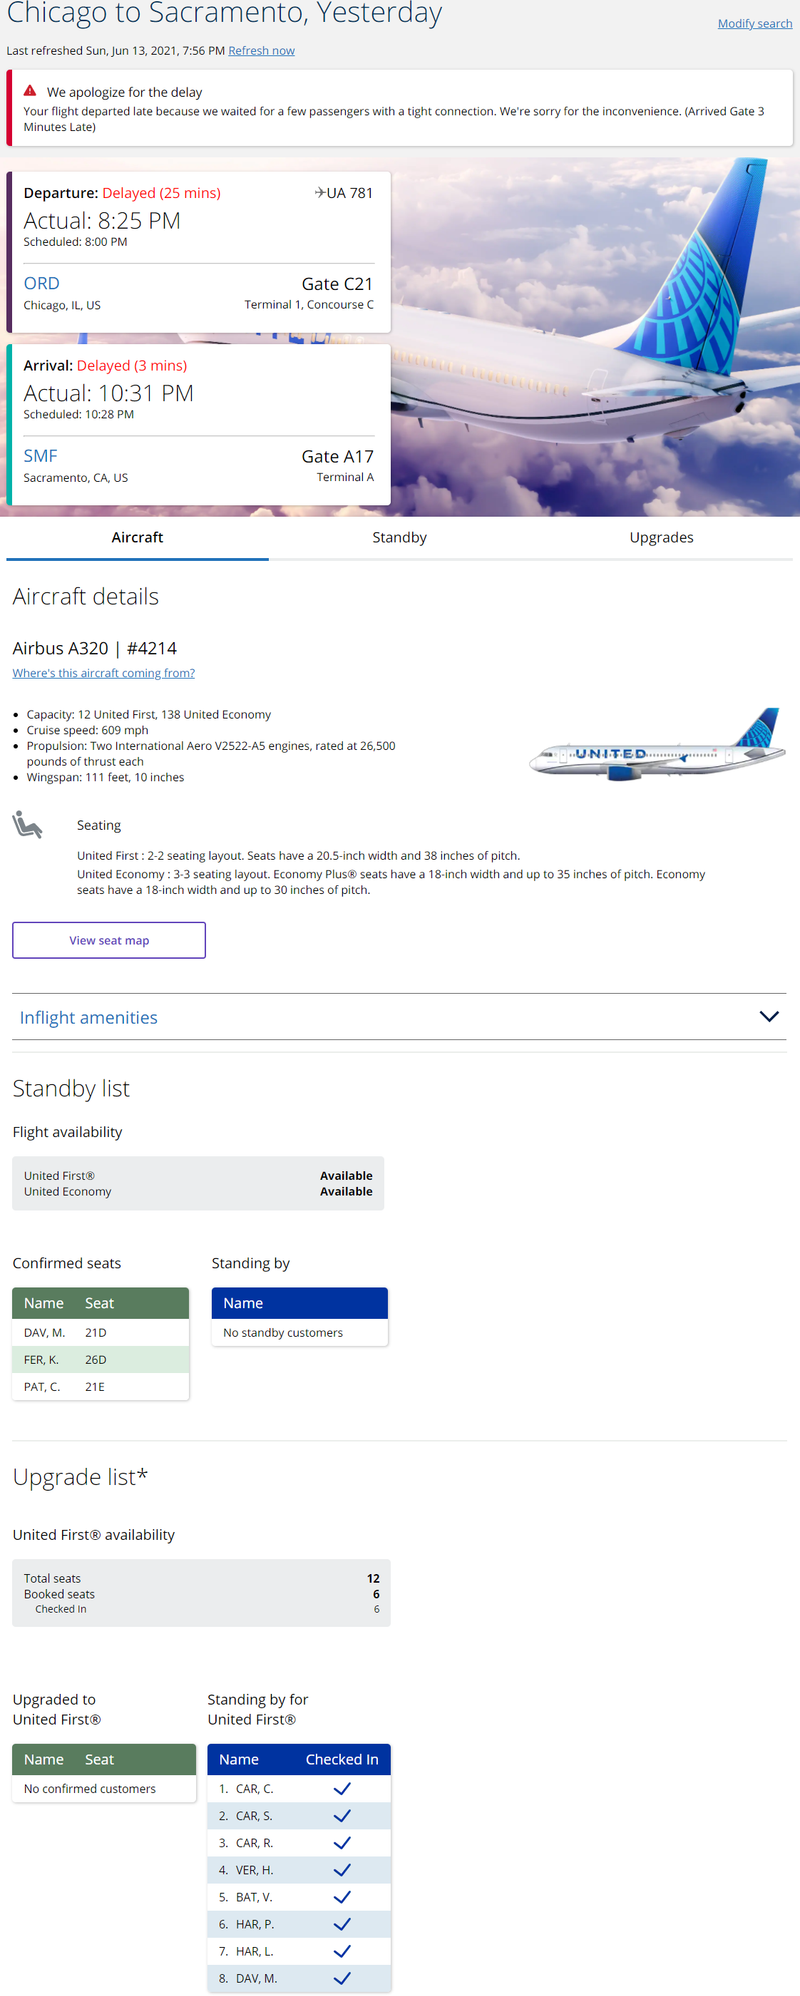Viewport: 800px width, 1996px height.
Task: Open the Aircraft tab
Action: (137, 538)
